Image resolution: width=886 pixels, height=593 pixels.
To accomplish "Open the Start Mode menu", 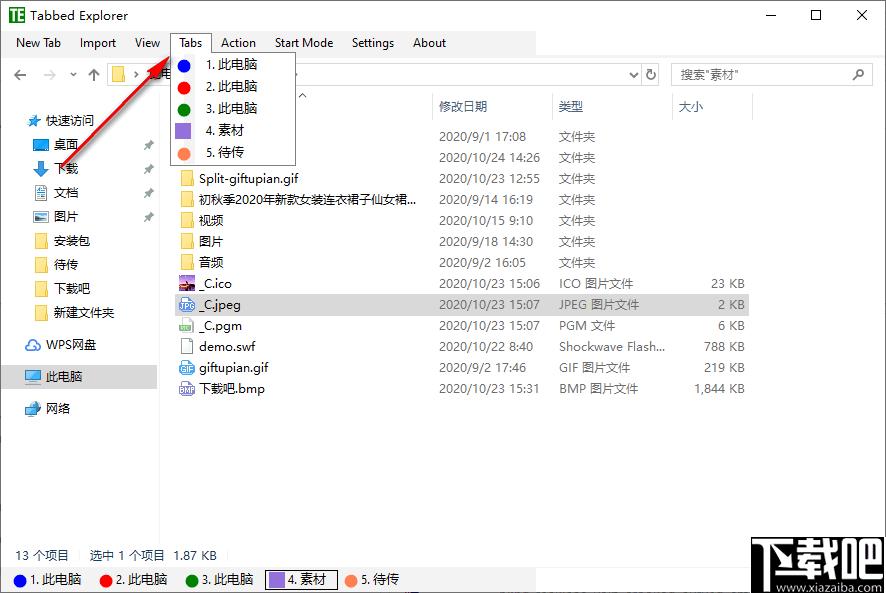I will [304, 43].
